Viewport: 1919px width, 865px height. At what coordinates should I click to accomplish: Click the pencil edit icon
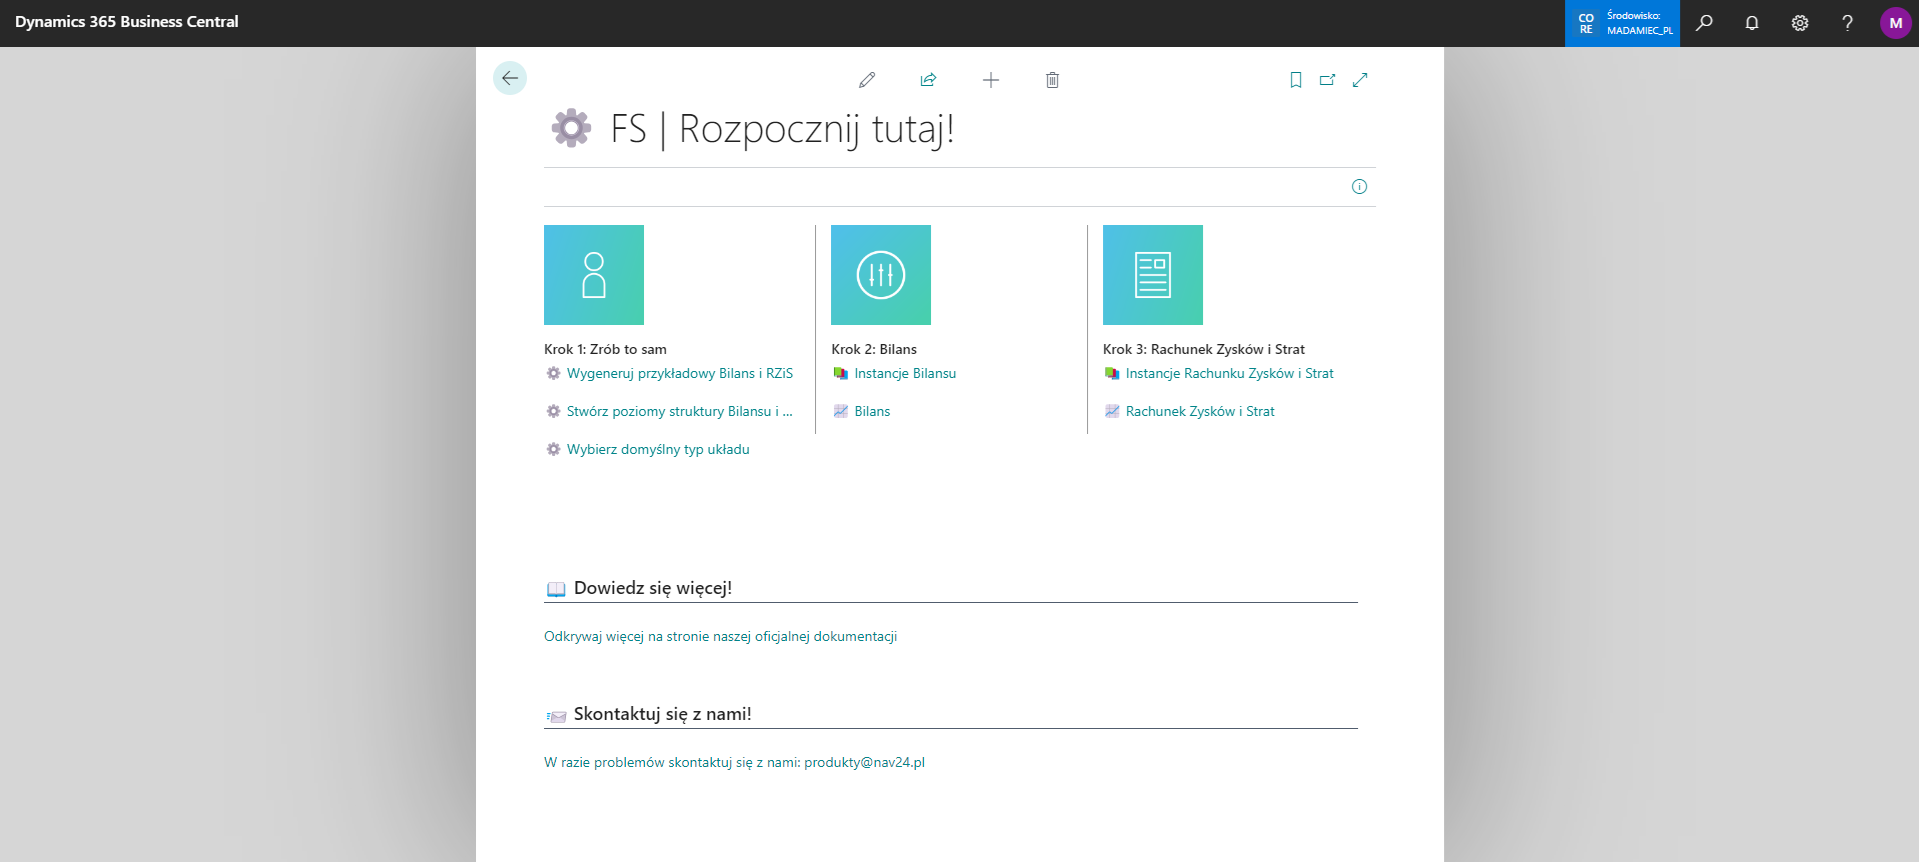(x=867, y=80)
